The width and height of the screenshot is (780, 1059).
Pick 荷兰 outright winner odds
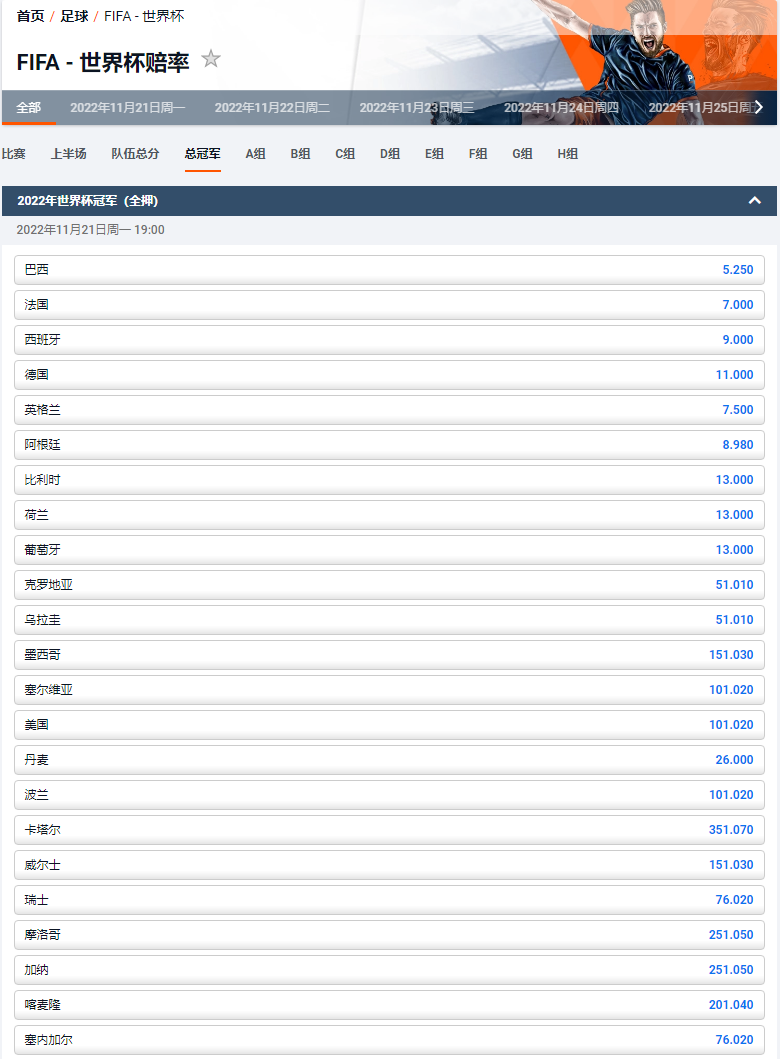click(x=389, y=515)
